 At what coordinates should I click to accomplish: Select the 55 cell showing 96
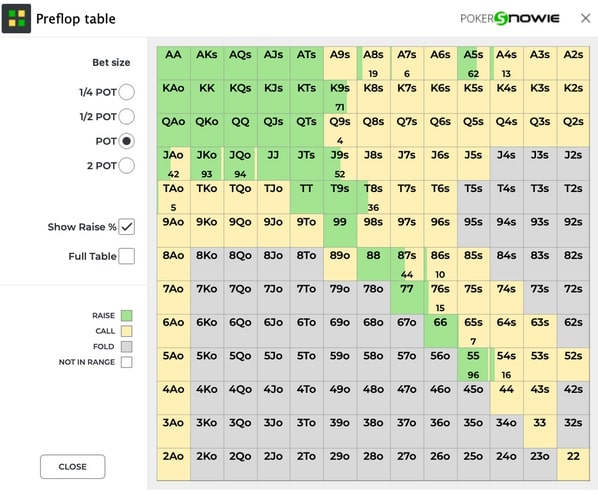point(473,364)
